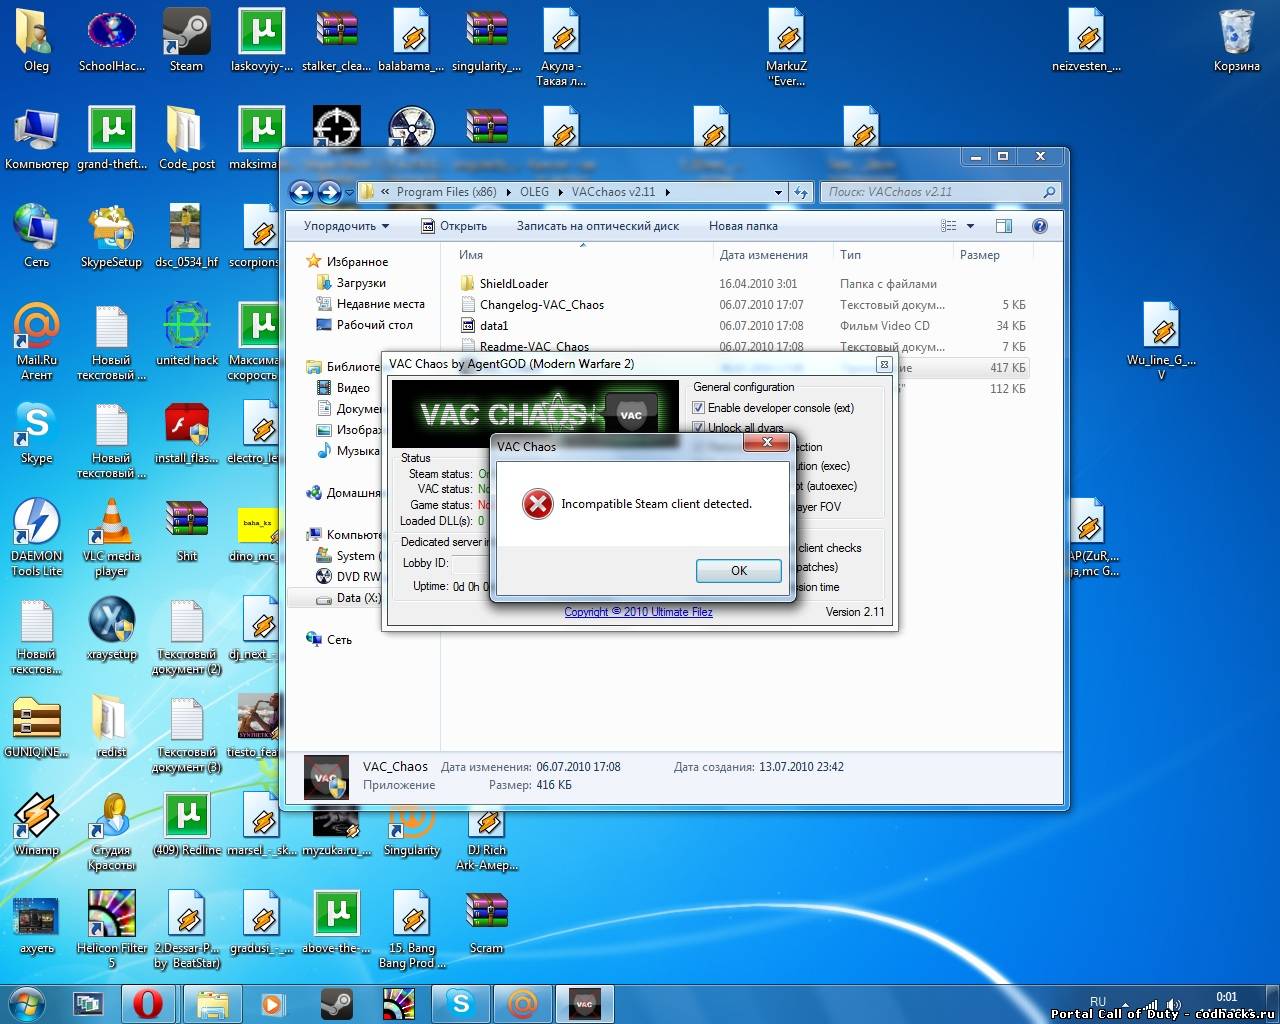Open Copyright 2010 Ultimate Filez link
The width and height of the screenshot is (1280, 1024).
[638, 612]
